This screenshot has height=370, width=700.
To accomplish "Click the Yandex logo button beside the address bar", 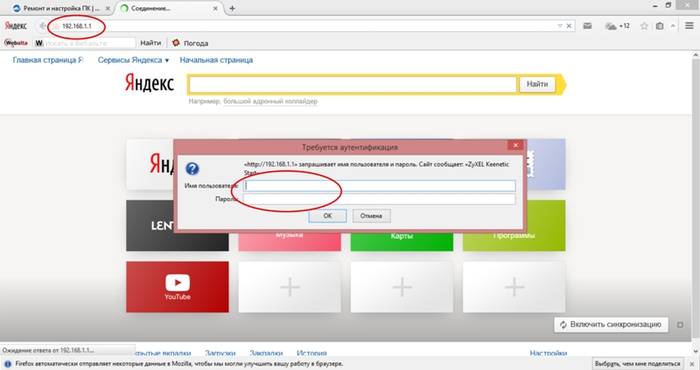I will (16, 26).
